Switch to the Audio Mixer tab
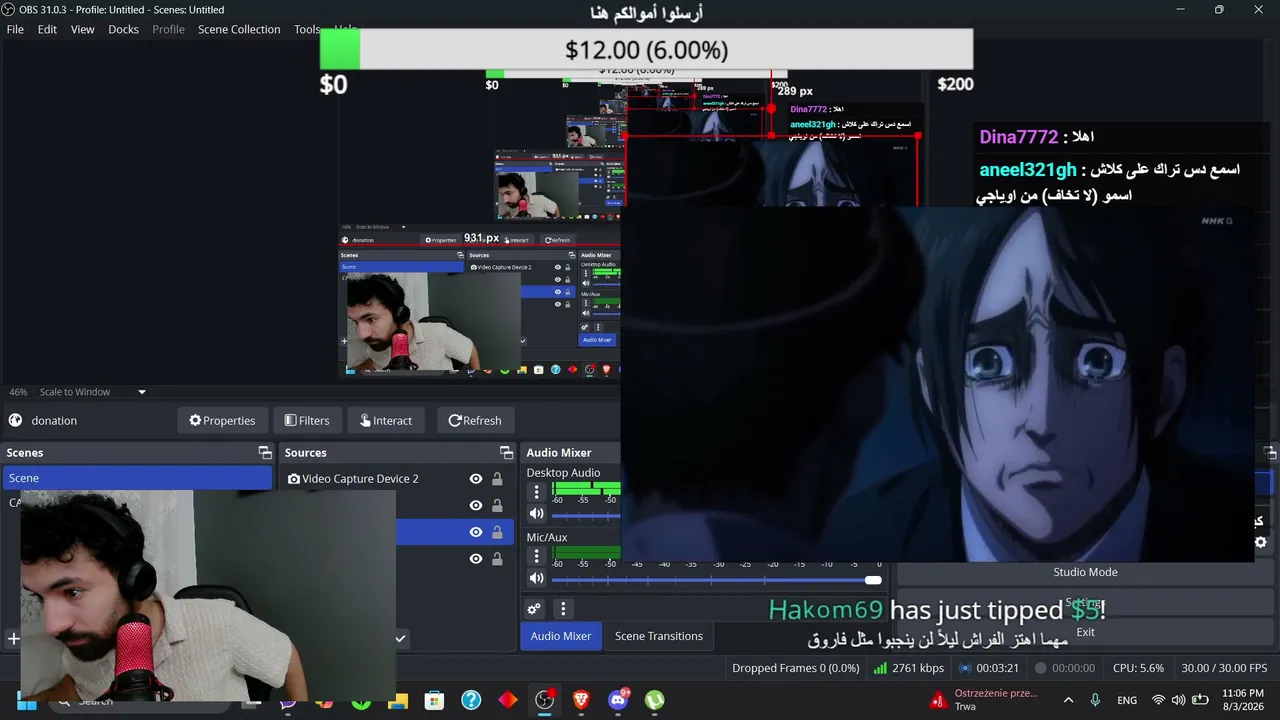1280x720 pixels. 561,636
